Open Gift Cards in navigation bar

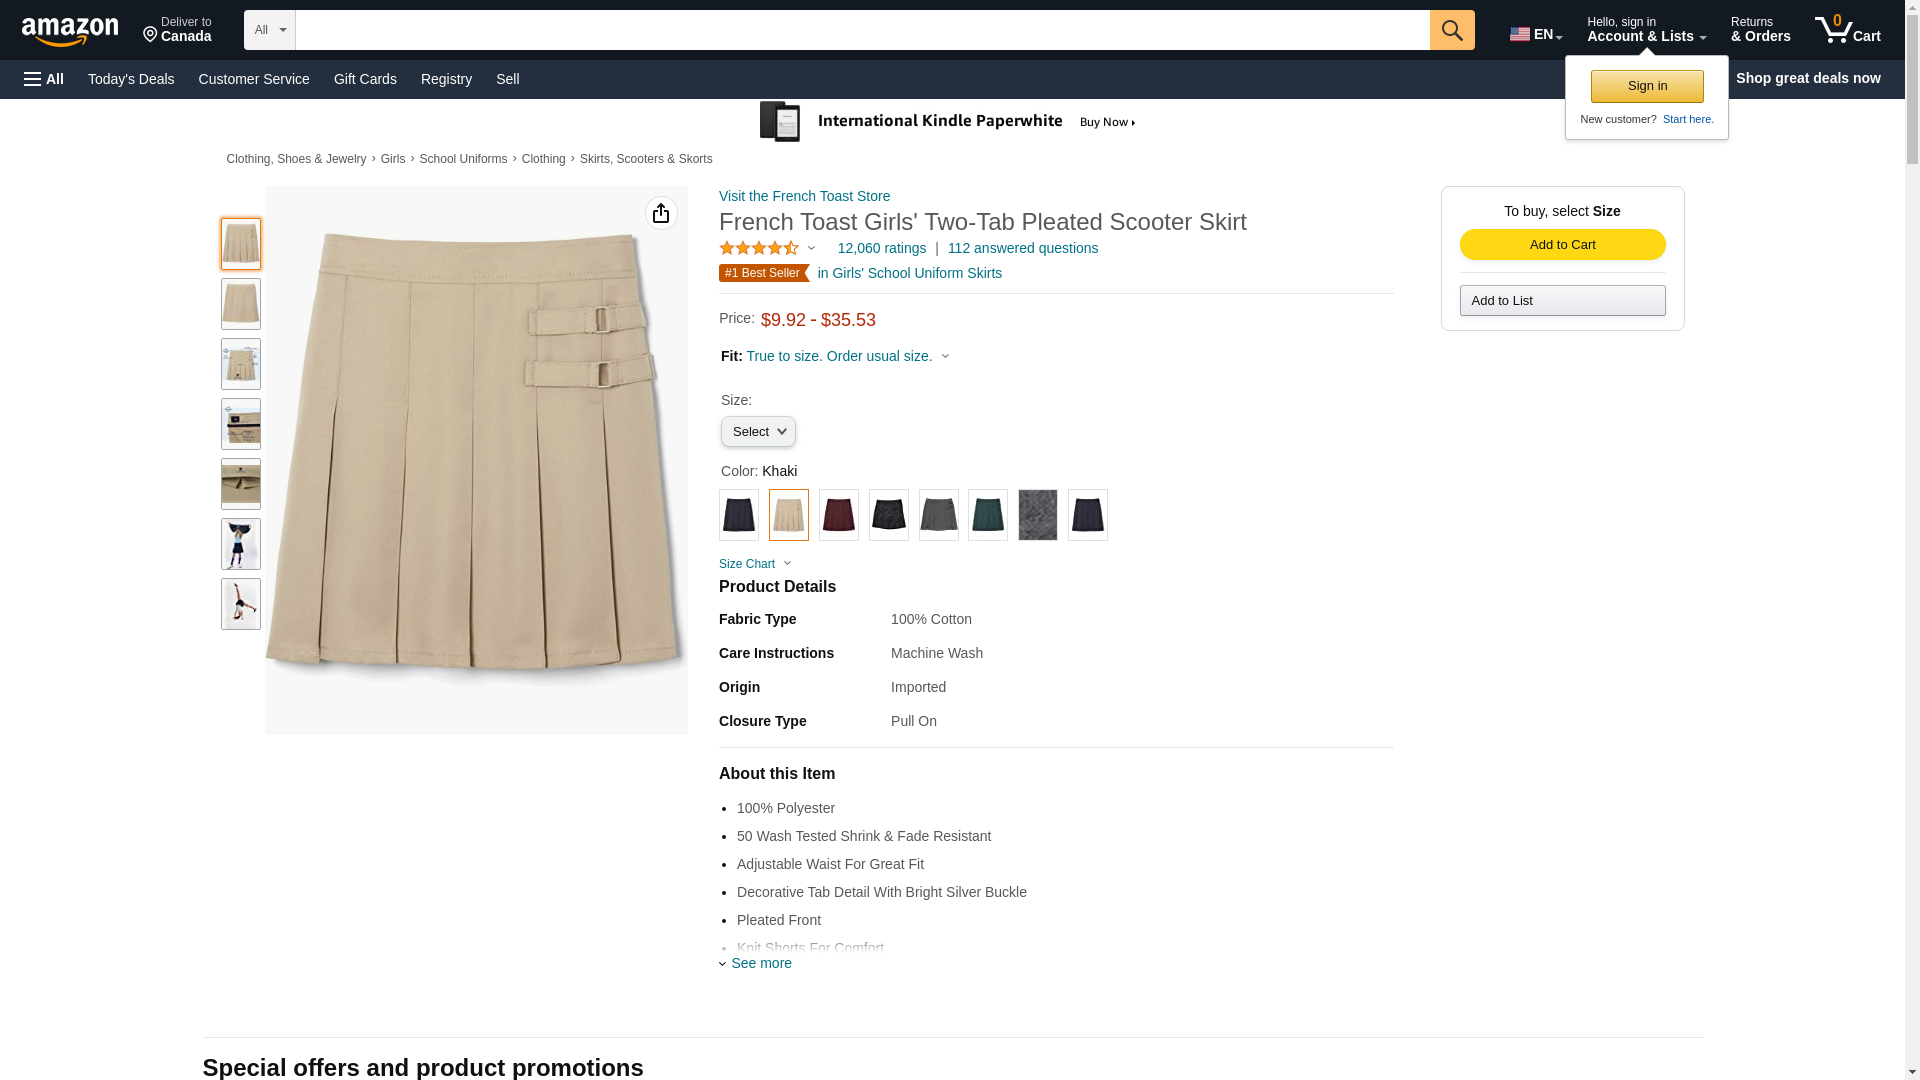[x=365, y=79]
